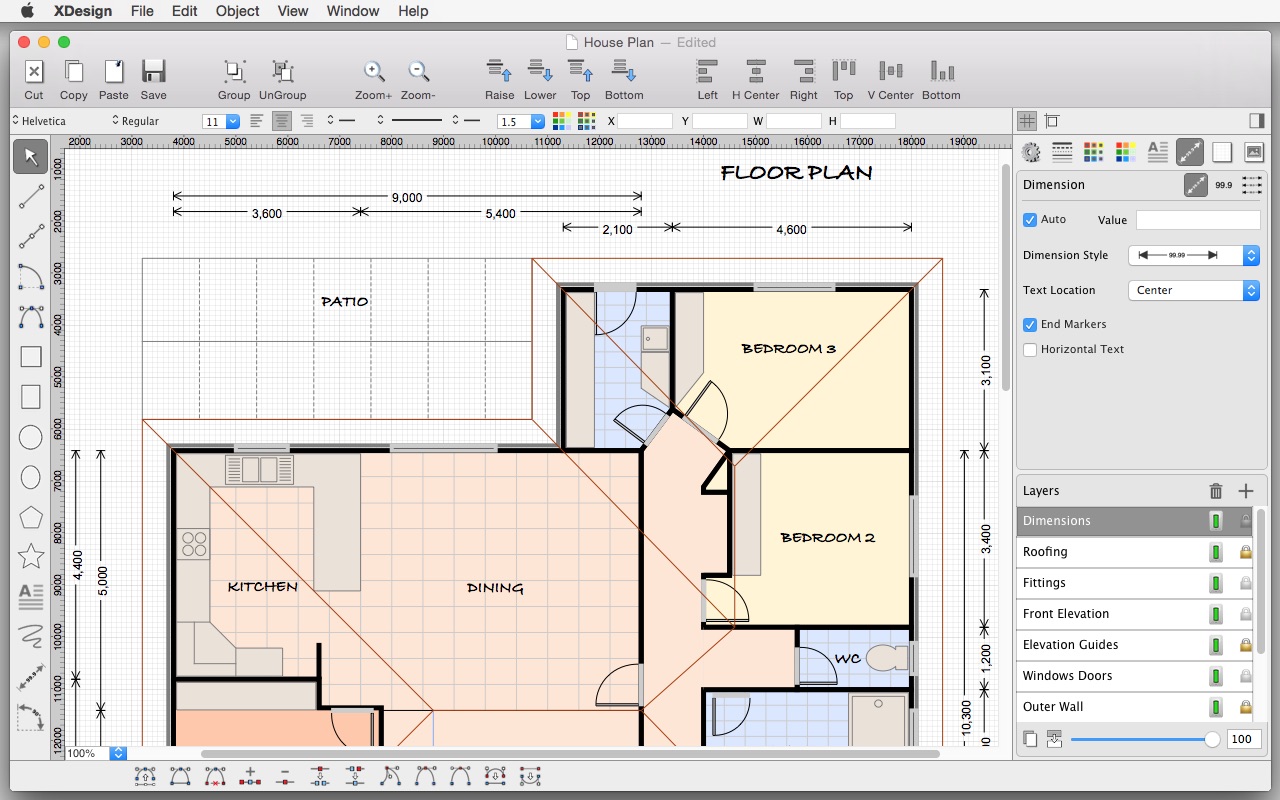This screenshot has height=800, width=1280.
Task: Pick the star shape tool
Action: click(x=31, y=556)
